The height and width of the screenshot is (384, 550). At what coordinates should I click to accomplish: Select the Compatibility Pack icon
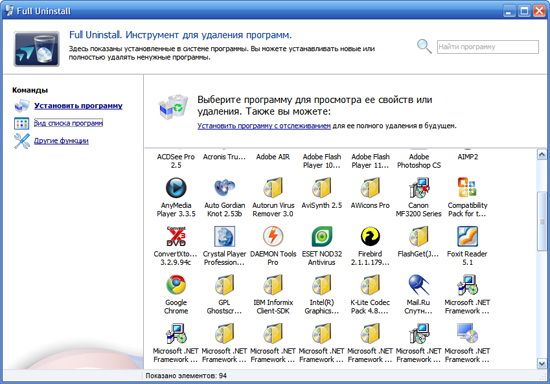click(467, 188)
